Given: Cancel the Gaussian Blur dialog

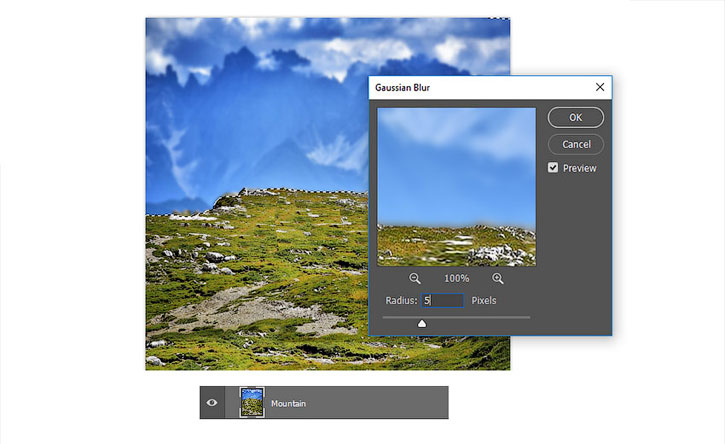Looking at the screenshot, I should [x=576, y=144].
